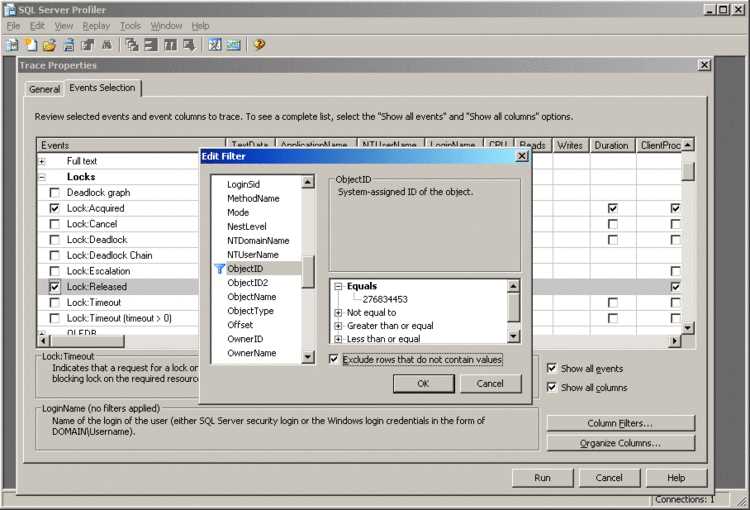Close the Edit Filter dialog
The width and height of the screenshot is (750, 510).
522,156
